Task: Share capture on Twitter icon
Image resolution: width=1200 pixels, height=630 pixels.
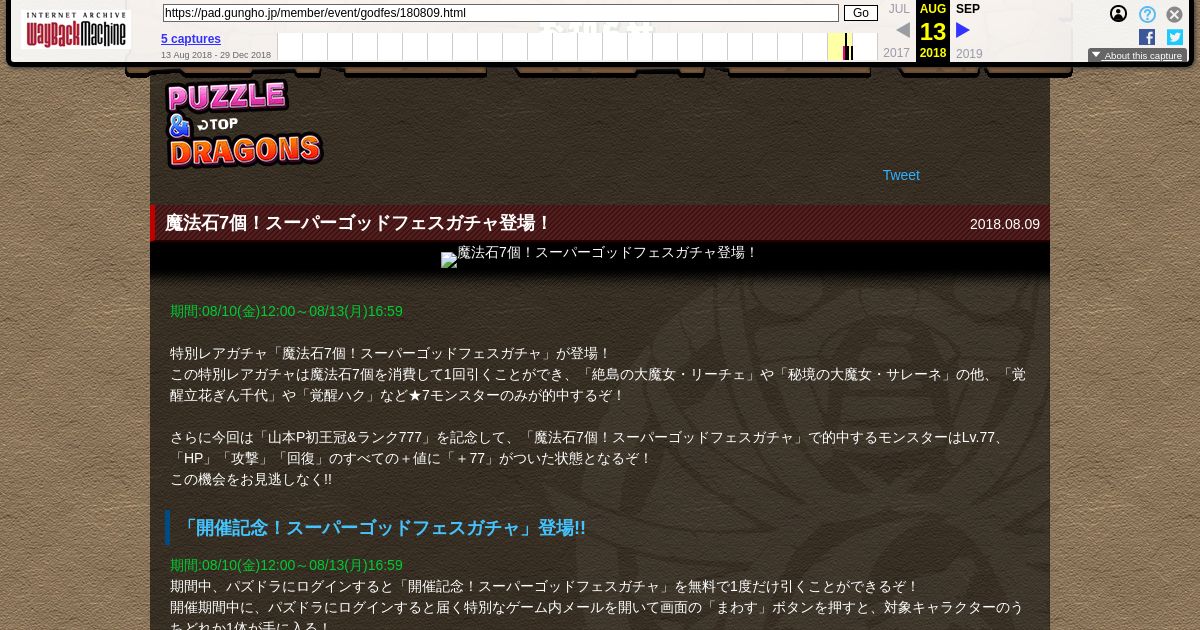Action: [x=1175, y=37]
